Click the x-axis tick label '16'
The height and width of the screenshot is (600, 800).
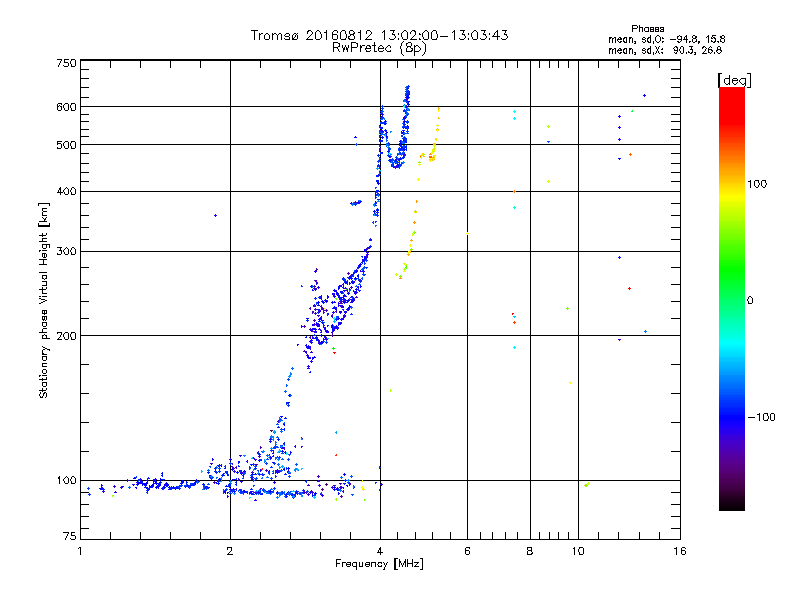point(680,551)
